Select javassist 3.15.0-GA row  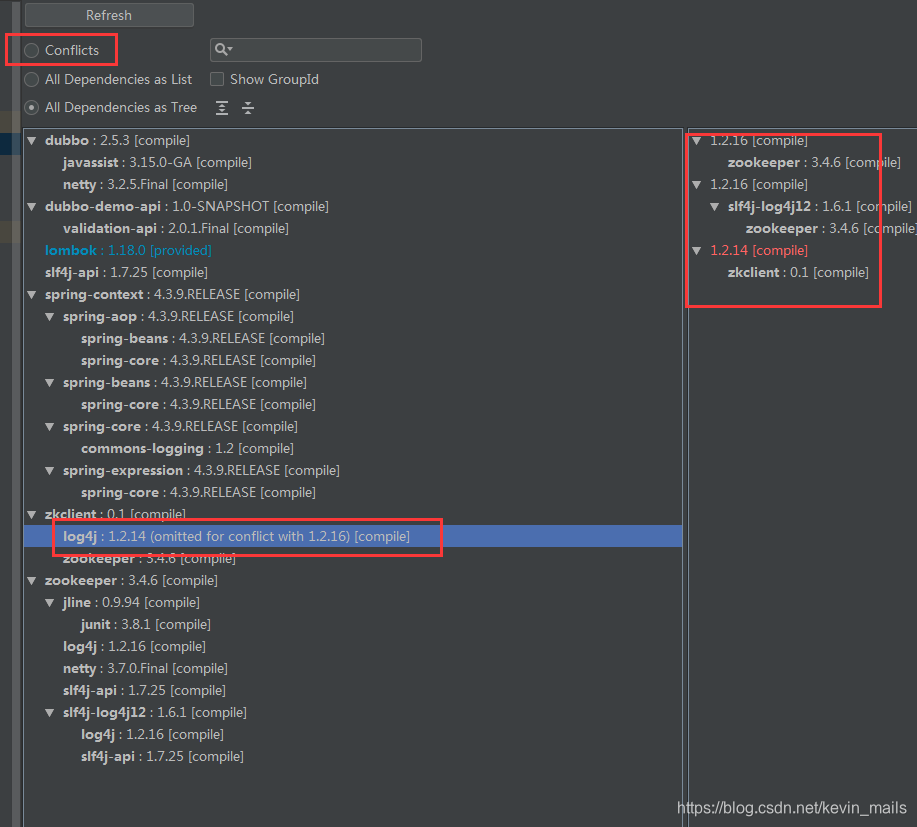click(157, 163)
